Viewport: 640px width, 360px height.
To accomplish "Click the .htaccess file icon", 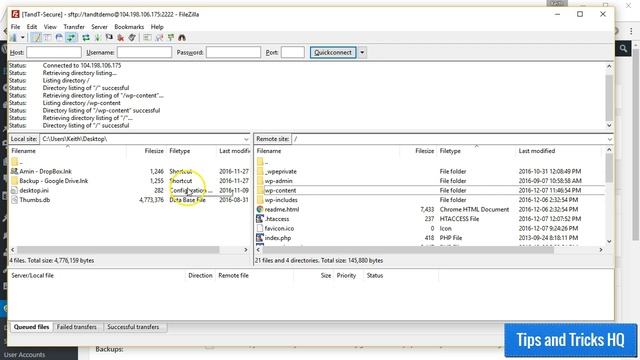I will pos(260,219).
